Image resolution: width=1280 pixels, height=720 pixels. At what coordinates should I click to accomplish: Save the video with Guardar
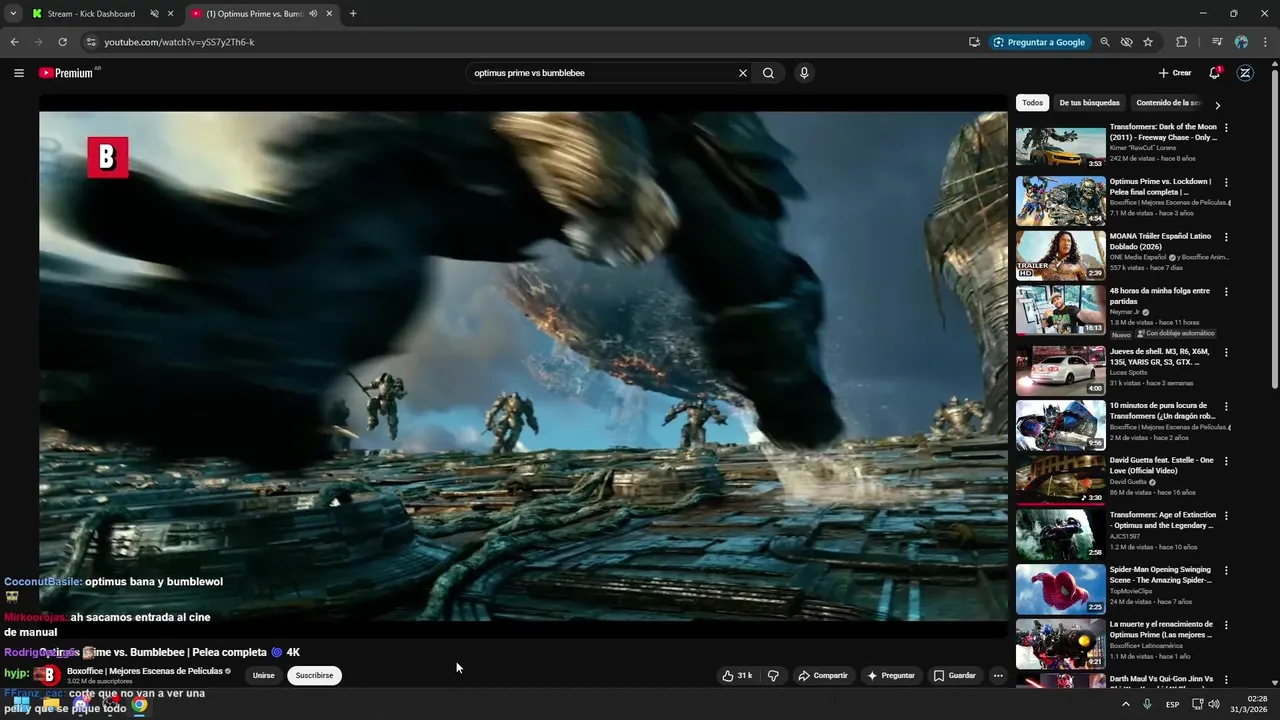(x=954, y=676)
